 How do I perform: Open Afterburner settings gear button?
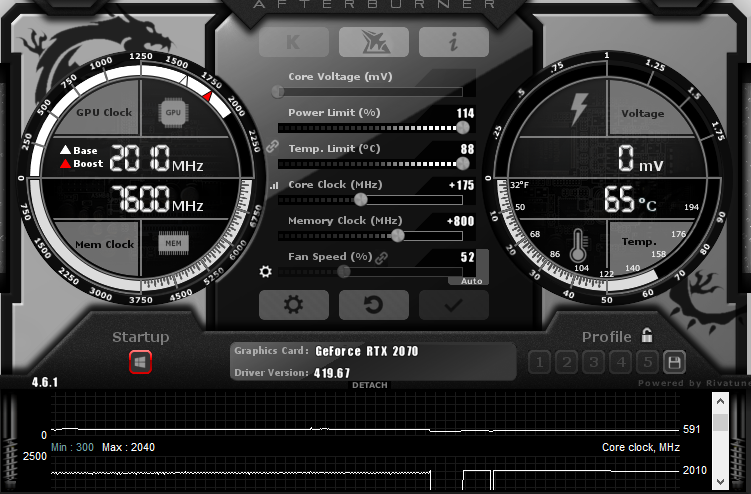pyautogui.click(x=294, y=305)
